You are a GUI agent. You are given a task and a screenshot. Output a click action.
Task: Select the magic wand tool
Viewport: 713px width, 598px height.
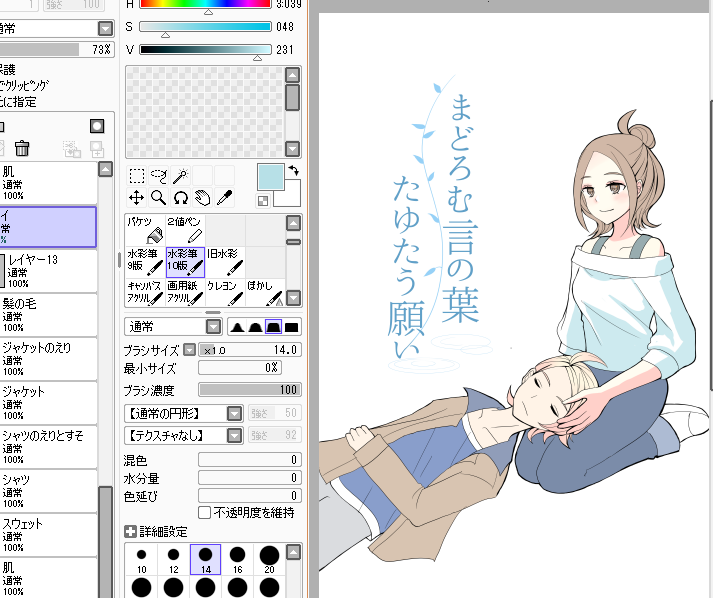[x=181, y=176]
